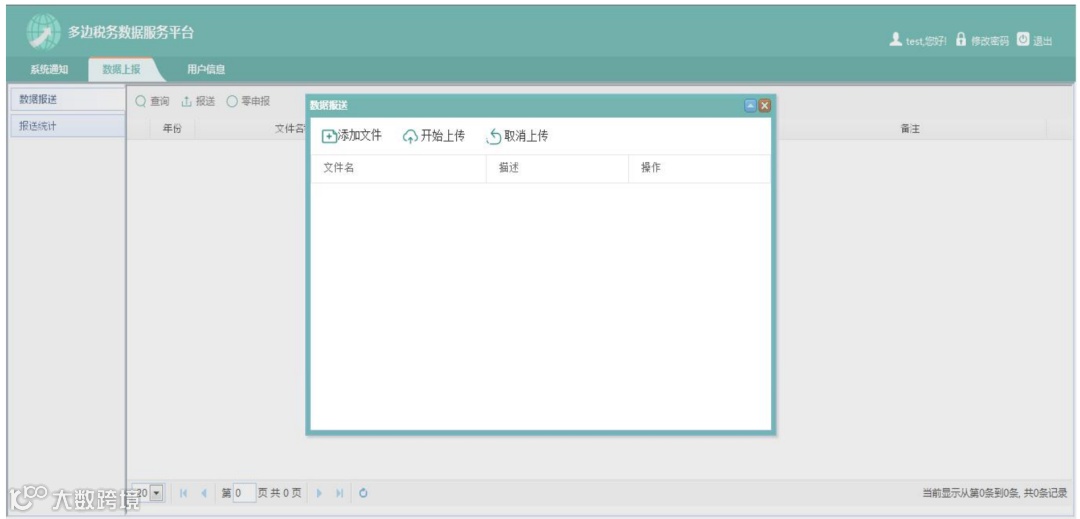Click 添加文件 in the dialog

click(x=352, y=136)
